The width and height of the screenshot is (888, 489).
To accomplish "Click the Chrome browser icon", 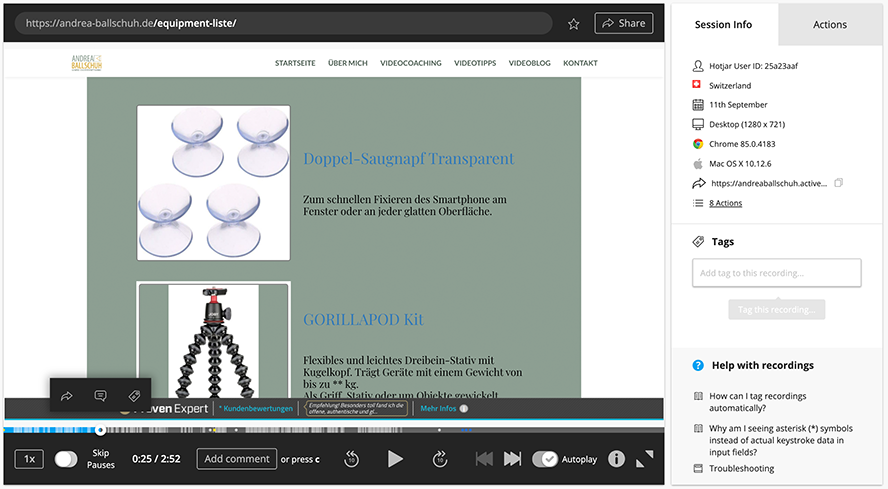I will (698, 144).
